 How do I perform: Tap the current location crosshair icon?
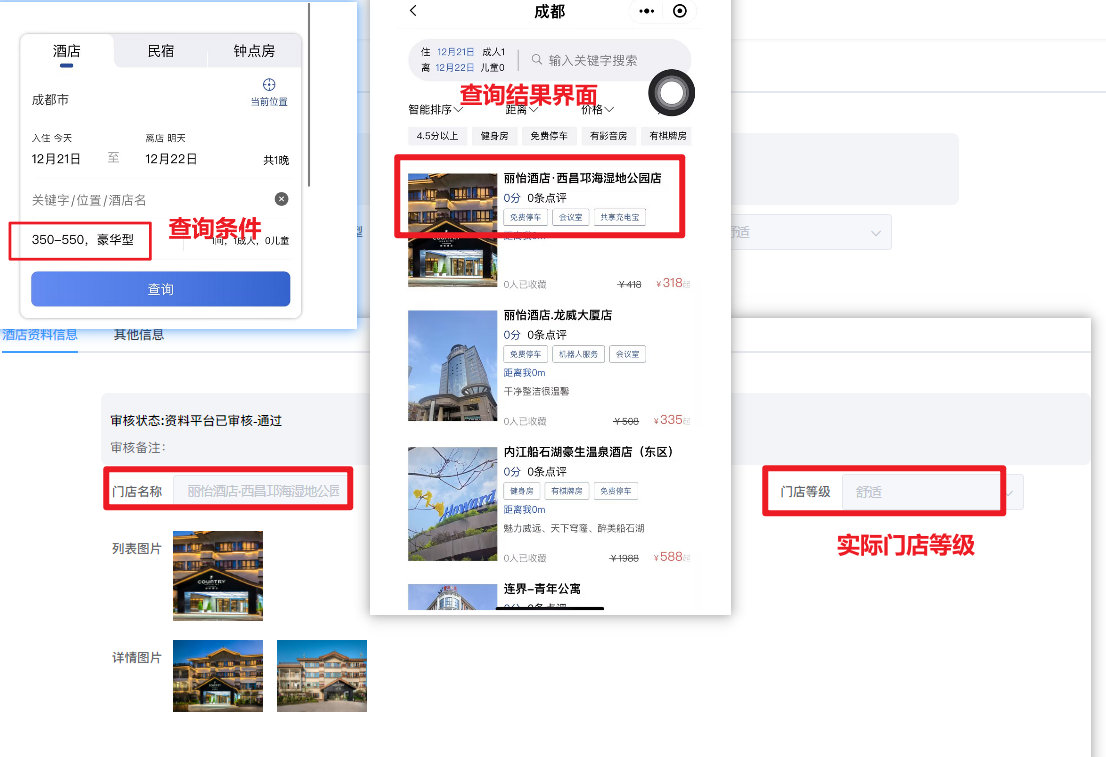(x=269, y=85)
